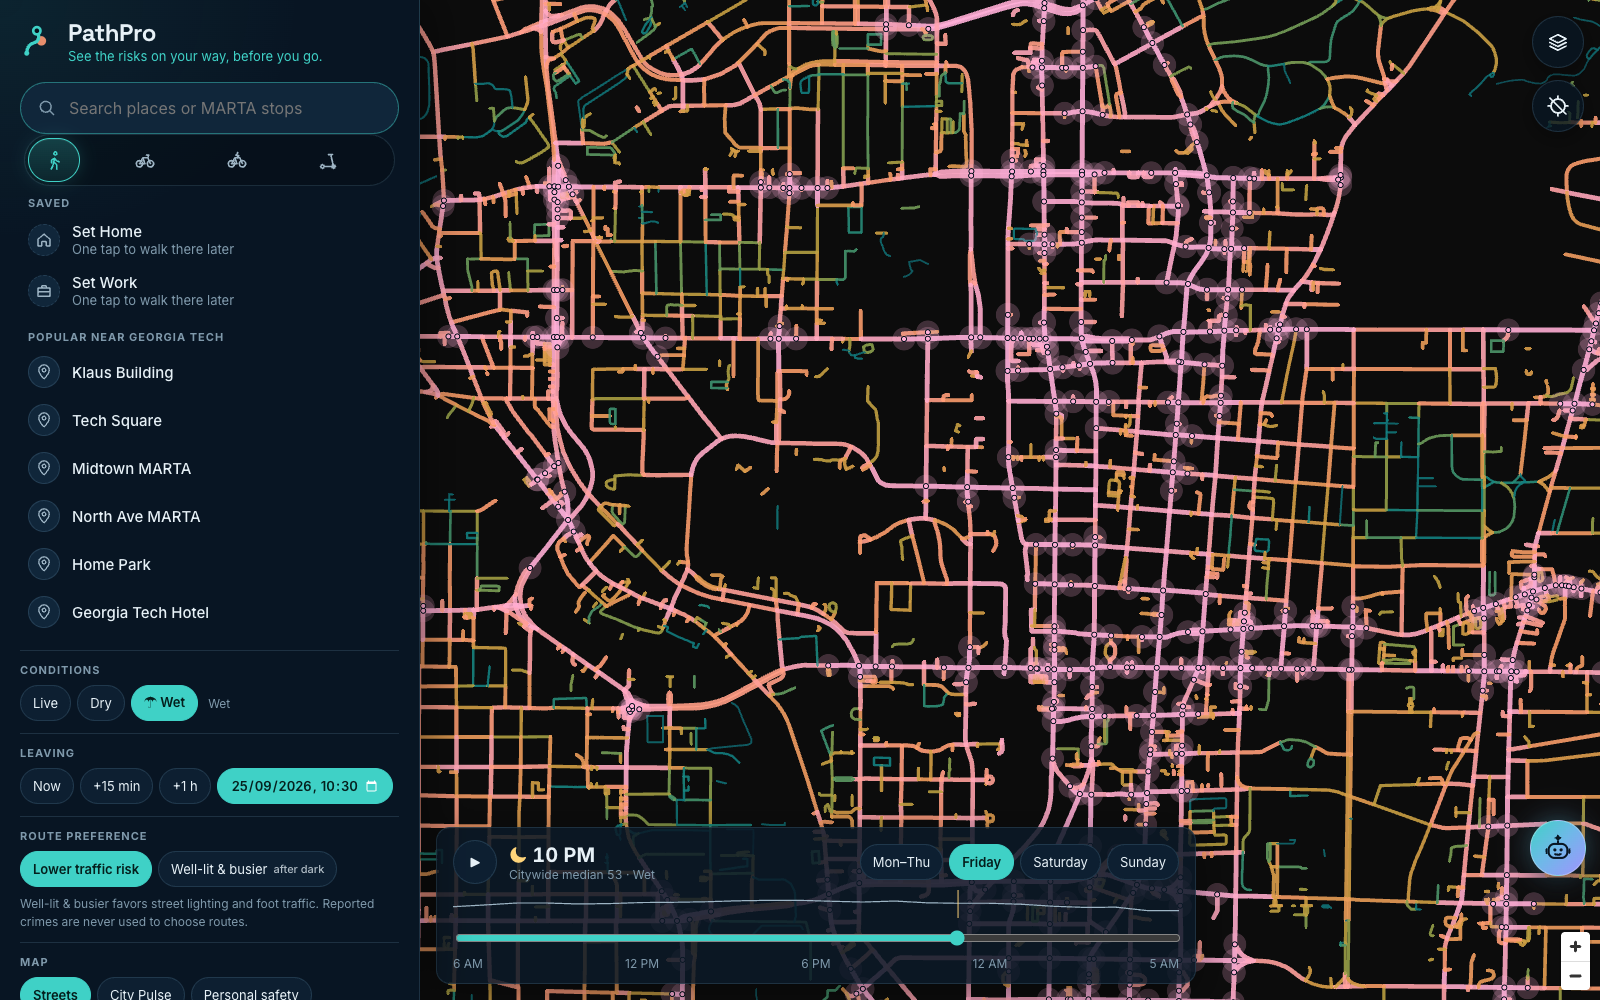Image resolution: width=1600 pixels, height=1000 pixels.
Task: Focus the Search places or MARTA stops field
Action: click(x=209, y=108)
